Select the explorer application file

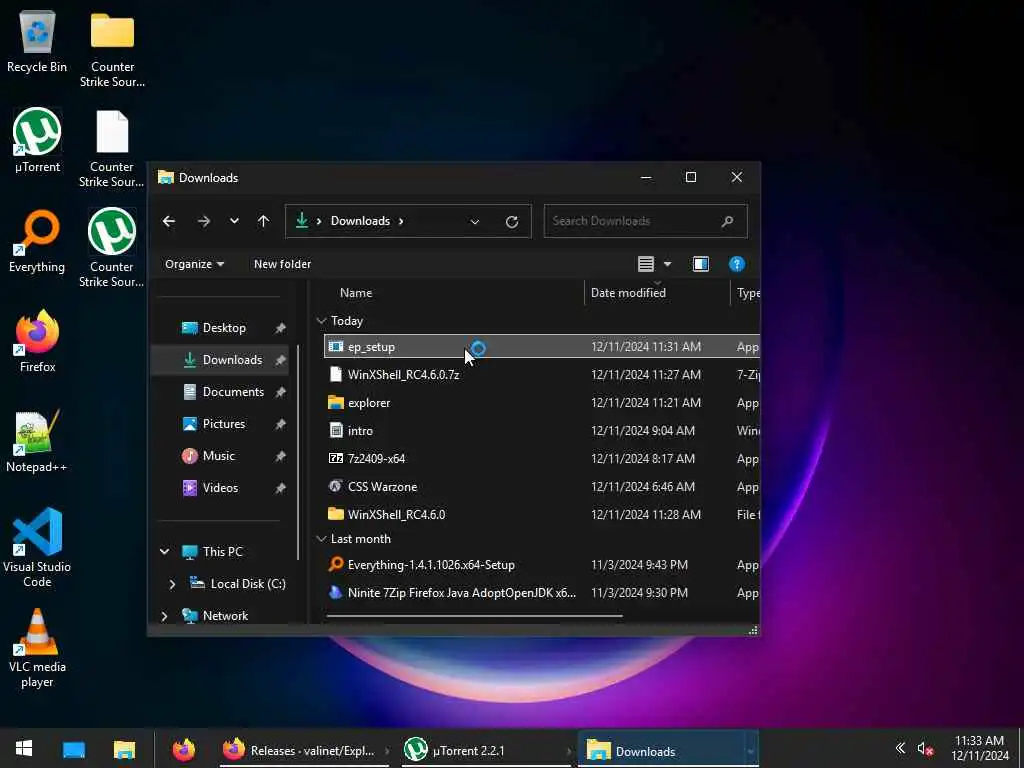point(541,403)
